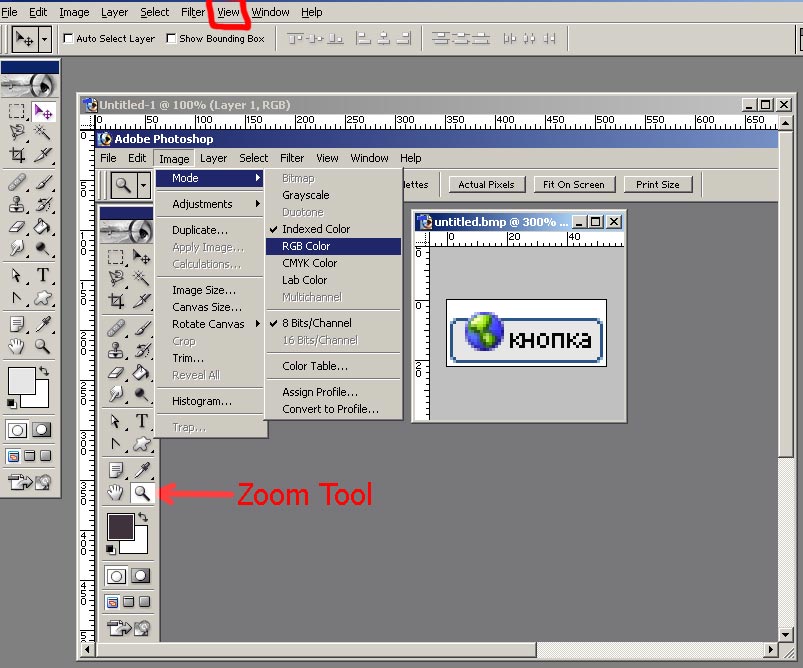803x668 pixels.
Task: Click the Fit On Screen button
Action: (x=574, y=184)
